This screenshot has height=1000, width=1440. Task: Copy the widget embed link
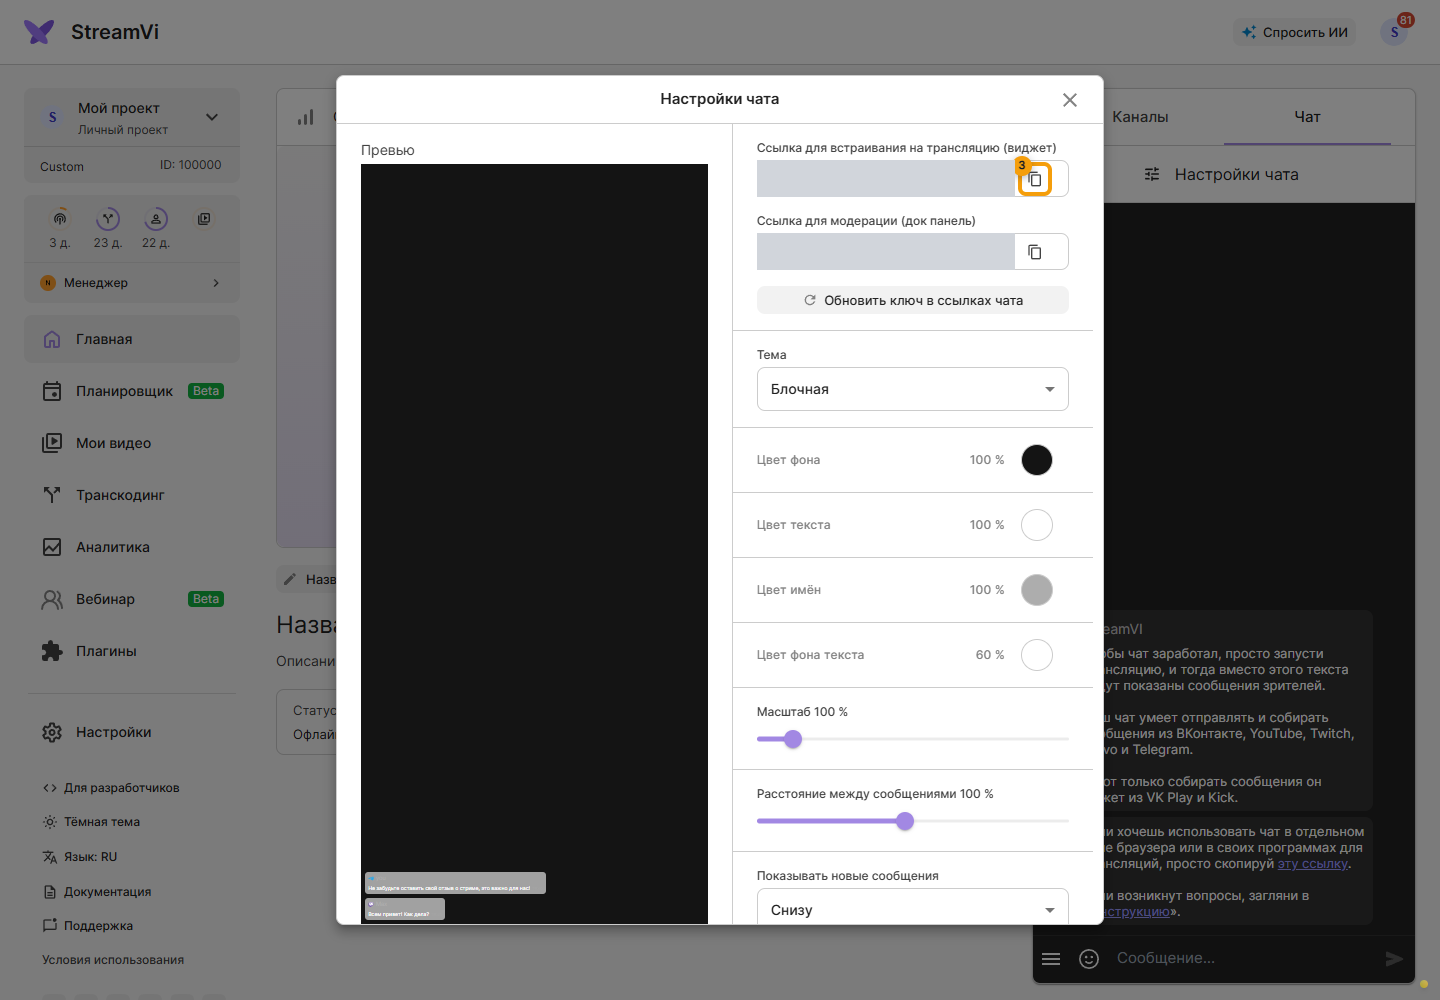[x=1035, y=179]
